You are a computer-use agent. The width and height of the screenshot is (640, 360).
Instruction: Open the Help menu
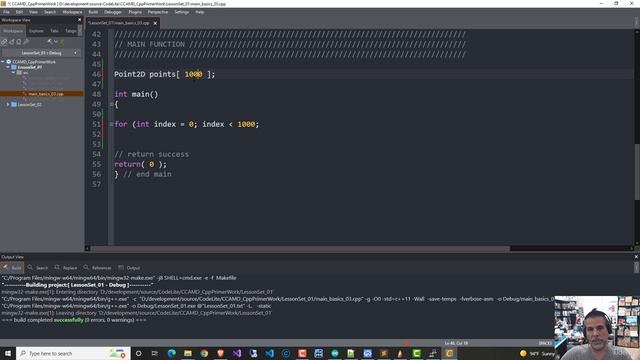click(x=200, y=12)
